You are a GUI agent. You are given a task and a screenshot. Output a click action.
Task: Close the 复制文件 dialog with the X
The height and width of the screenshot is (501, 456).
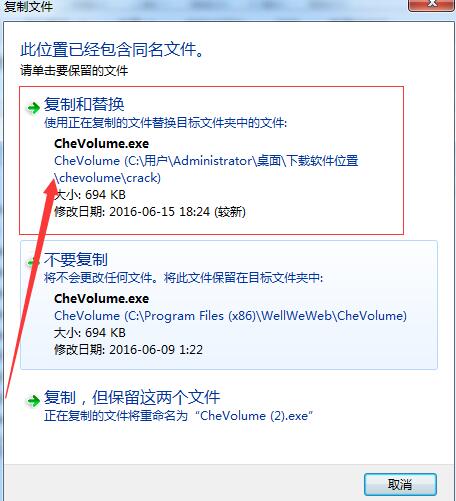432,5
